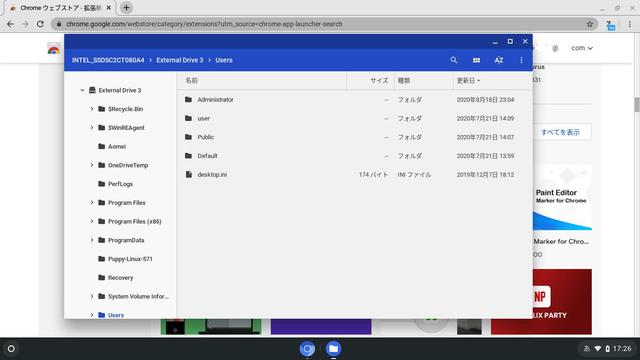Click the あ input method indicator
This screenshot has height=360, width=640.
(587, 349)
